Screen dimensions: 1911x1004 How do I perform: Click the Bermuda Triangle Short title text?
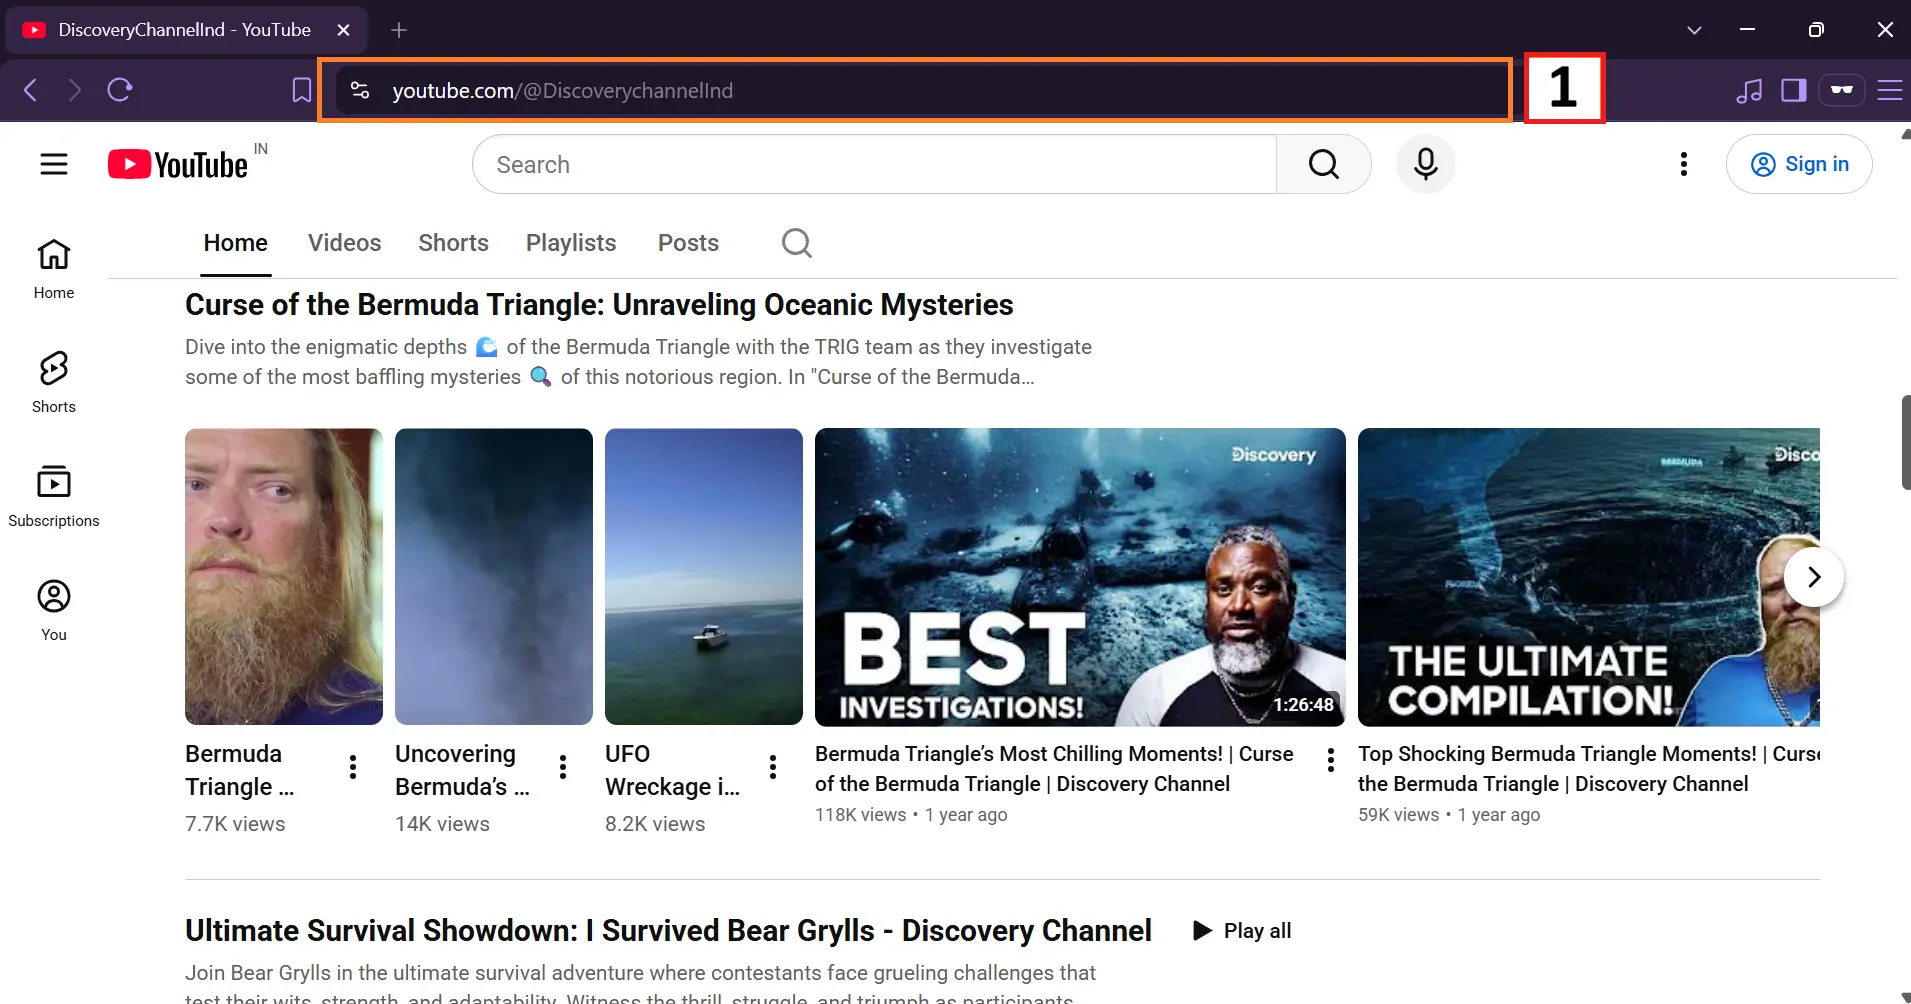click(240, 770)
